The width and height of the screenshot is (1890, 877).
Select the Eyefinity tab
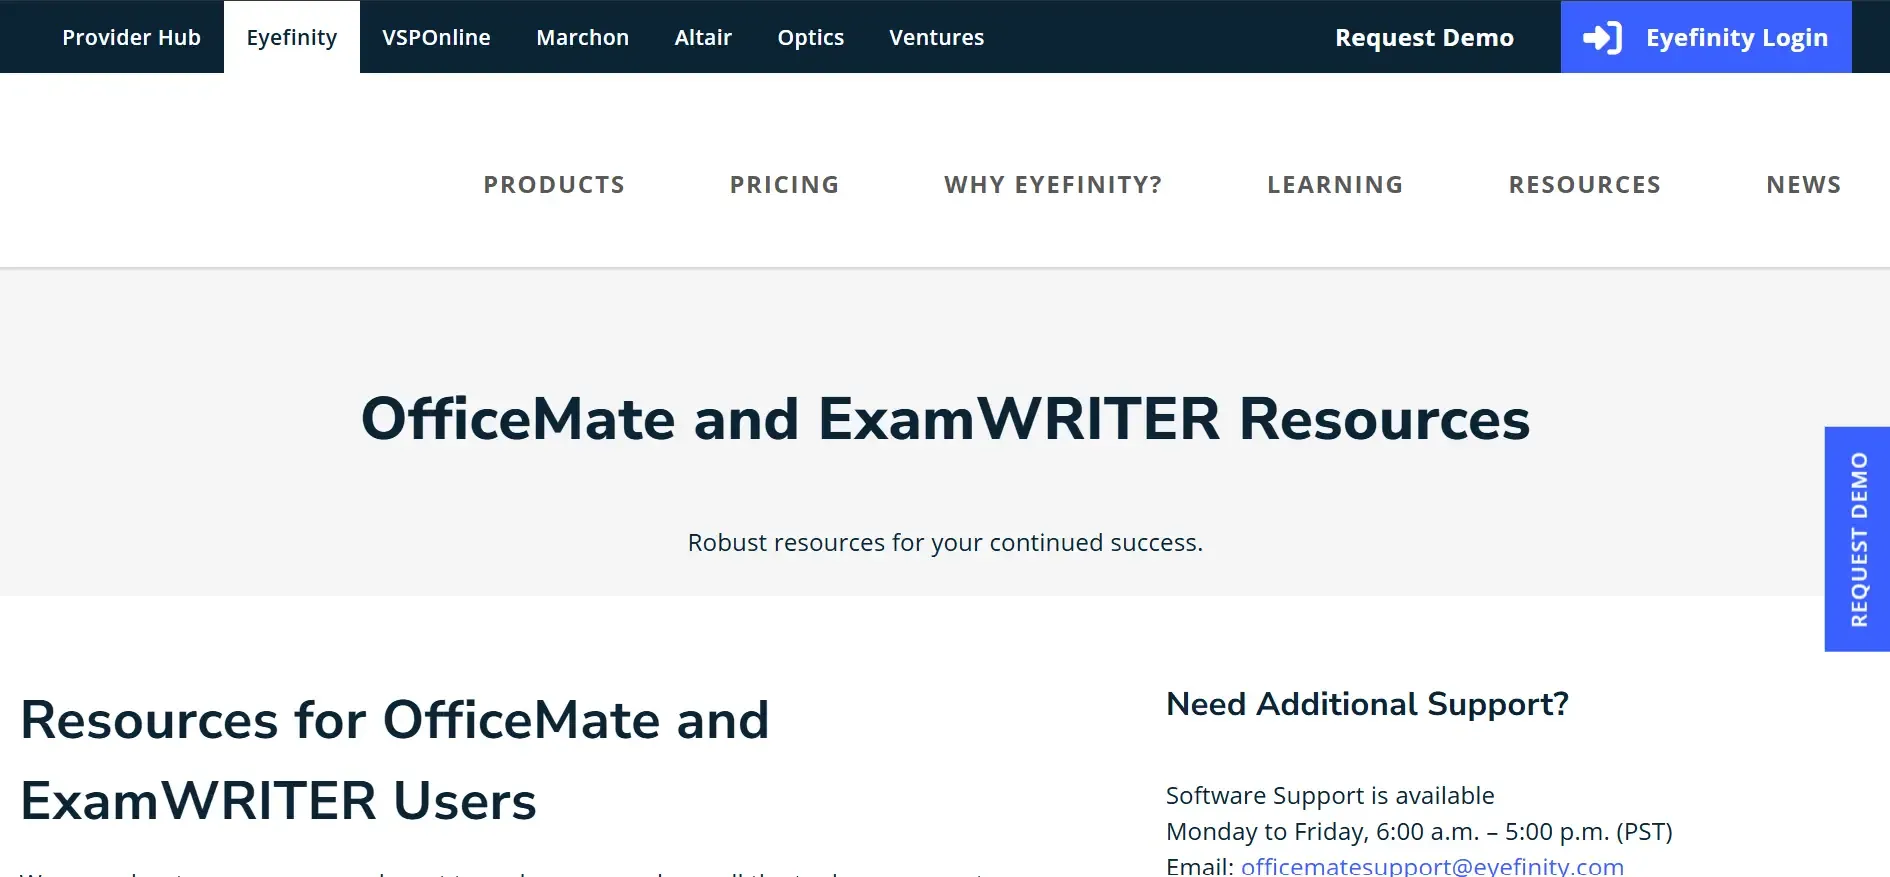292,37
